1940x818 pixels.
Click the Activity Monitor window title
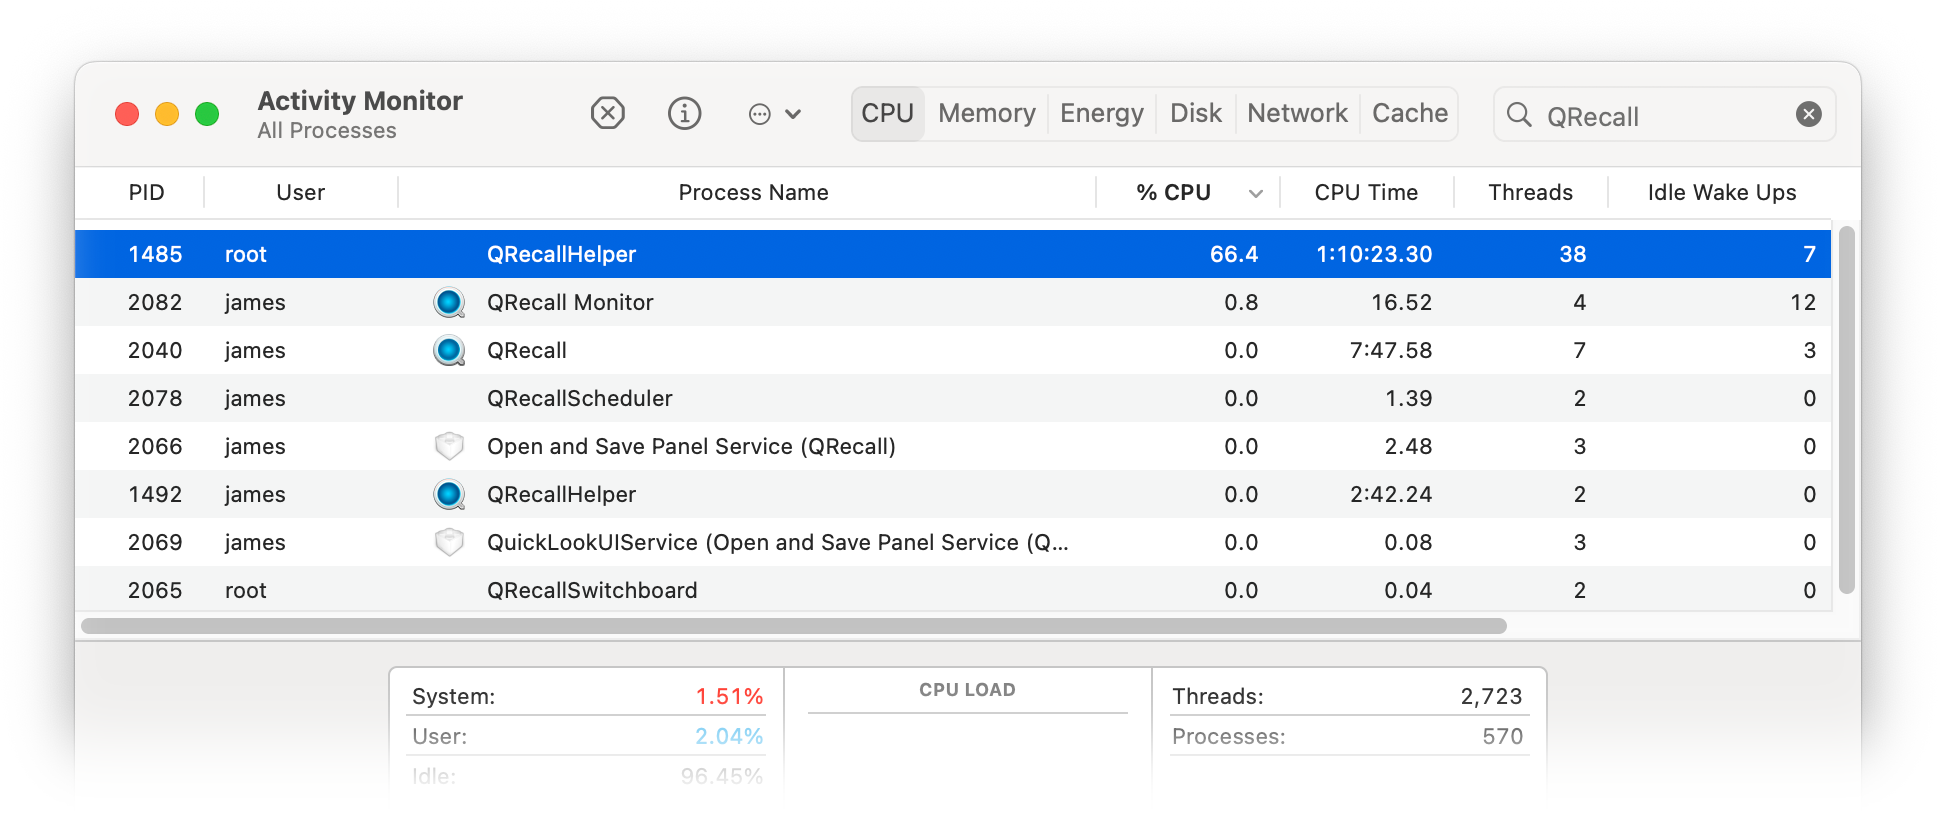[x=360, y=101]
